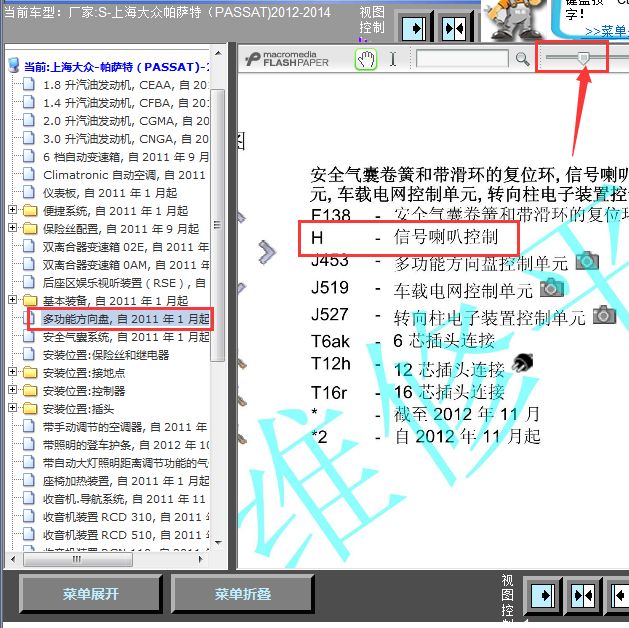This screenshot has height=628, width=629.
Task: Click the camera icon next to J519
Action: [x=552, y=288]
